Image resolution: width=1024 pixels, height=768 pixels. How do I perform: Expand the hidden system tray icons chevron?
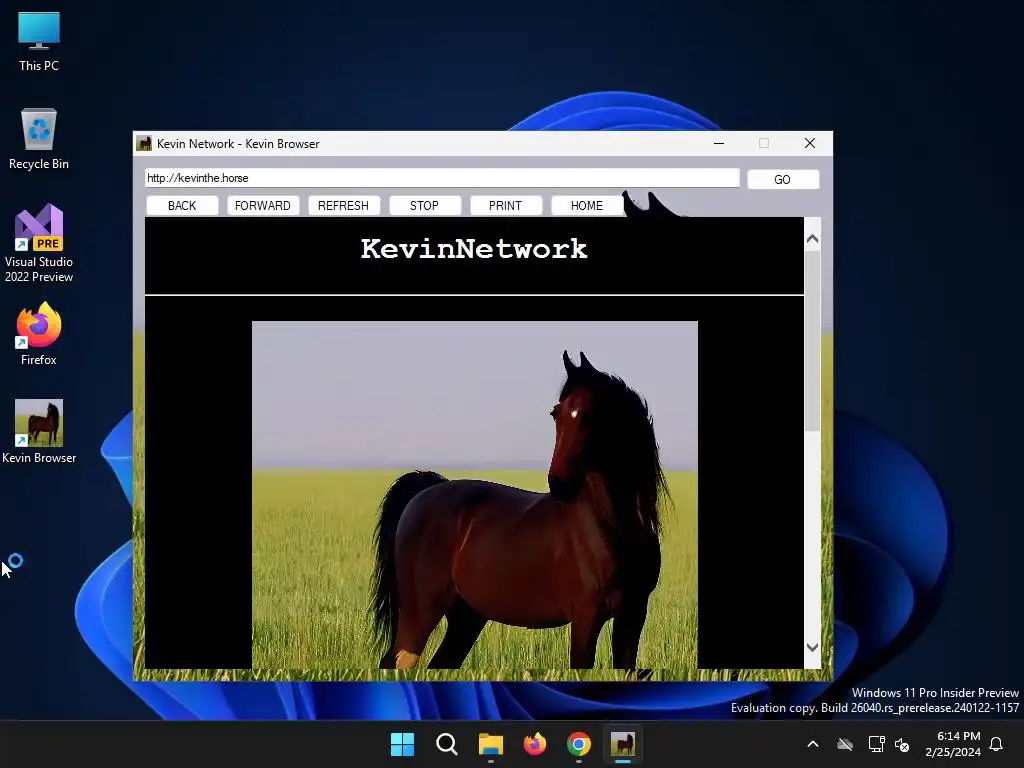click(813, 744)
